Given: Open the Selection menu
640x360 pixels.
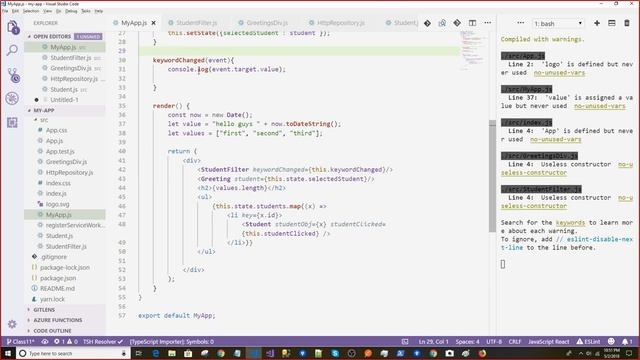Looking at the screenshot, I should [31, 11].
